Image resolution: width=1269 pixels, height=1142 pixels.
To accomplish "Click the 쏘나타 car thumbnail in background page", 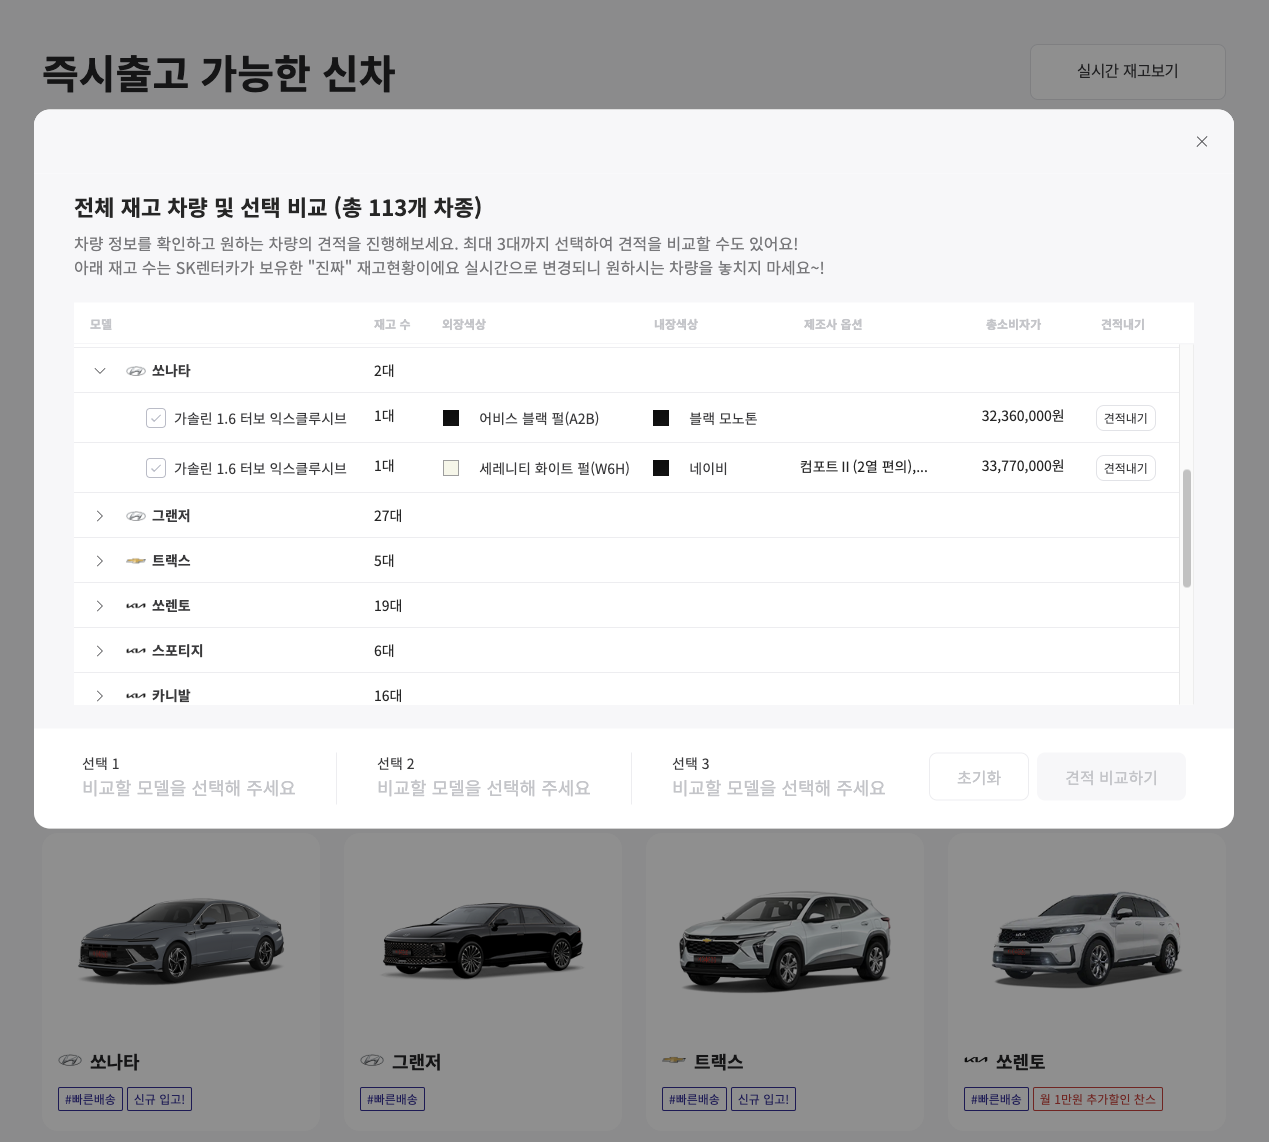I will tap(181, 939).
